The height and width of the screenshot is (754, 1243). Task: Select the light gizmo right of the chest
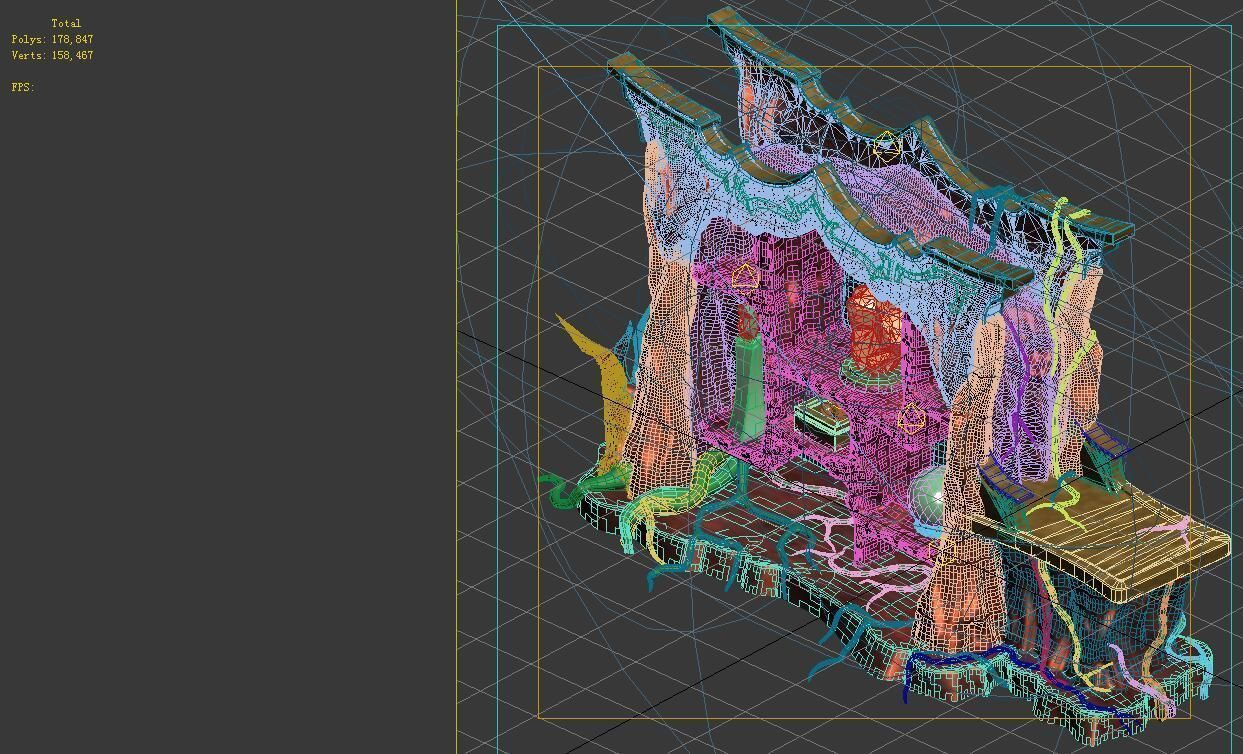click(910, 418)
